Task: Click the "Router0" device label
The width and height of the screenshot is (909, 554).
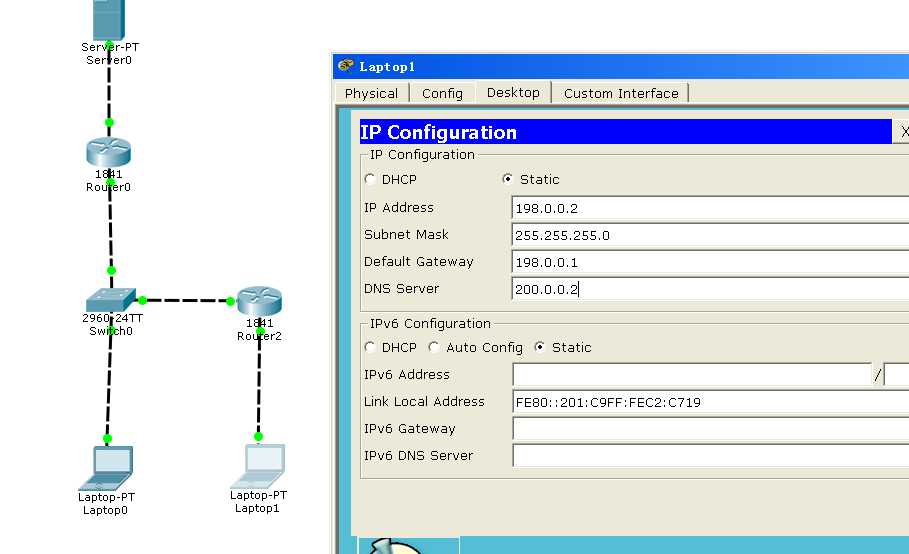Action: tap(108, 187)
